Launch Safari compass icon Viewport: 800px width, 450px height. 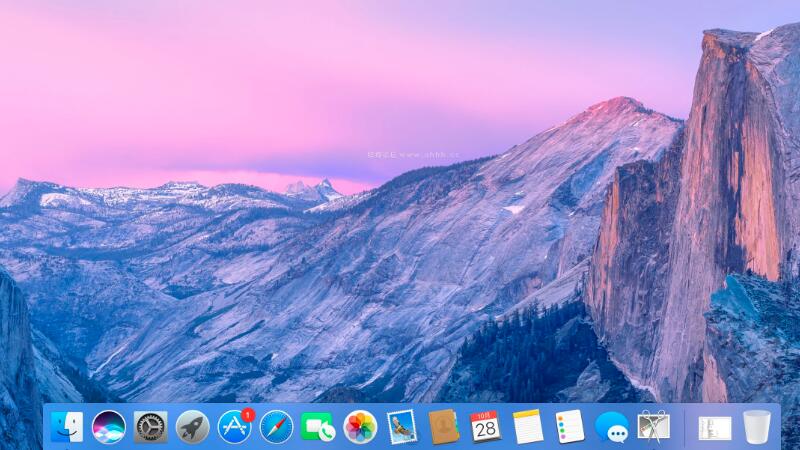click(x=276, y=427)
